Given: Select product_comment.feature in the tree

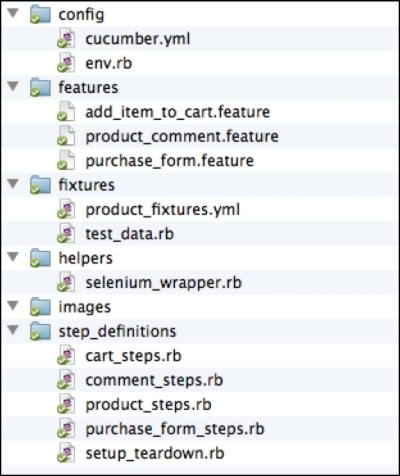Looking at the screenshot, I should point(182,137).
